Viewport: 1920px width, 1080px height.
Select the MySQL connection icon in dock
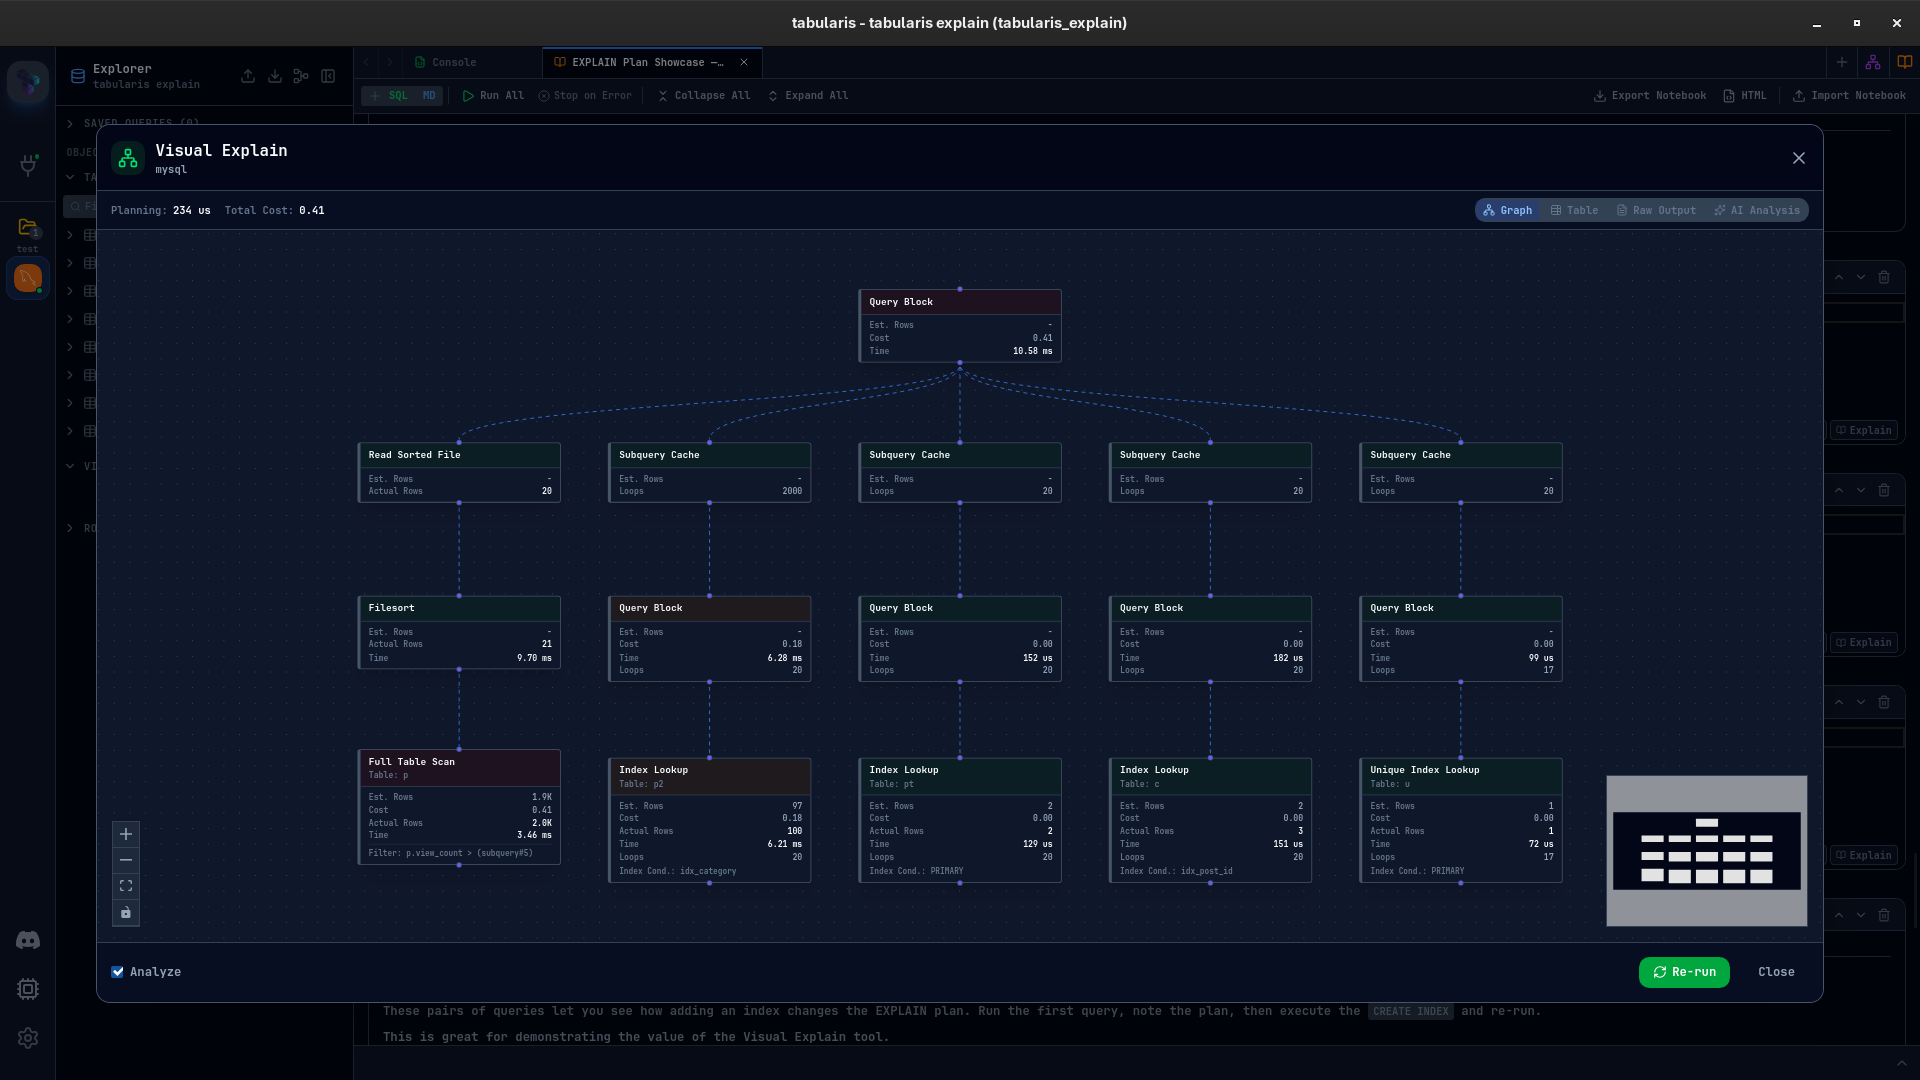pyautogui.click(x=27, y=278)
